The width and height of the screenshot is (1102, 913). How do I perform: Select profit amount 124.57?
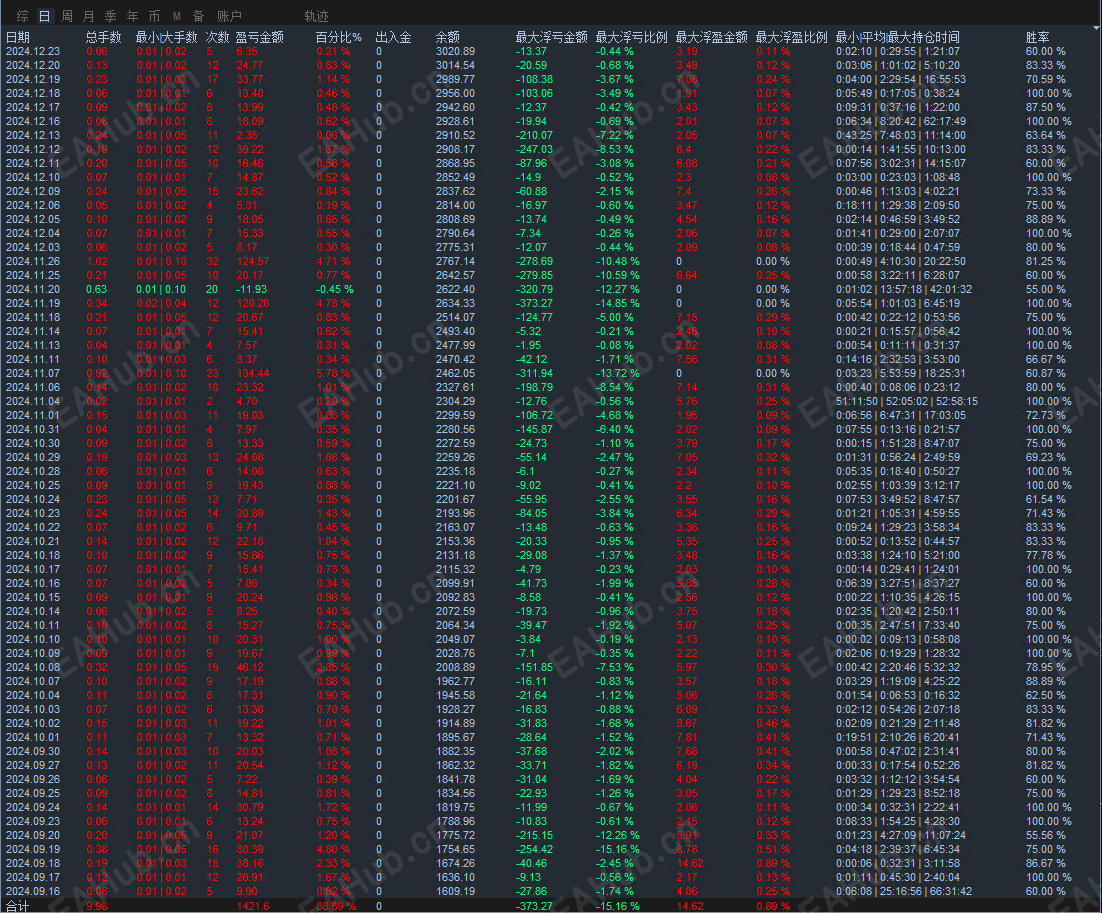[x=252, y=261]
